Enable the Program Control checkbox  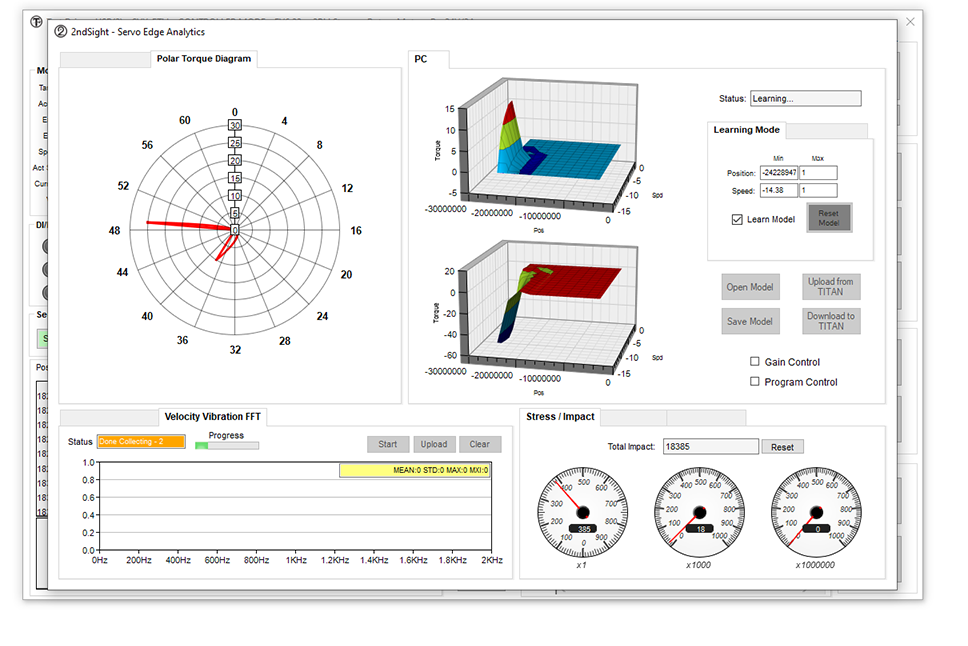point(755,382)
